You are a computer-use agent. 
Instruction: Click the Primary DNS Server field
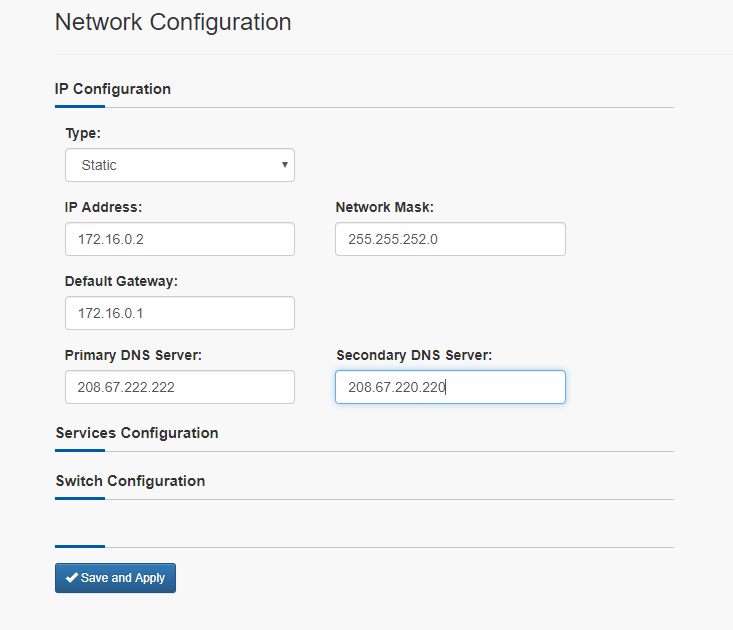pos(180,387)
